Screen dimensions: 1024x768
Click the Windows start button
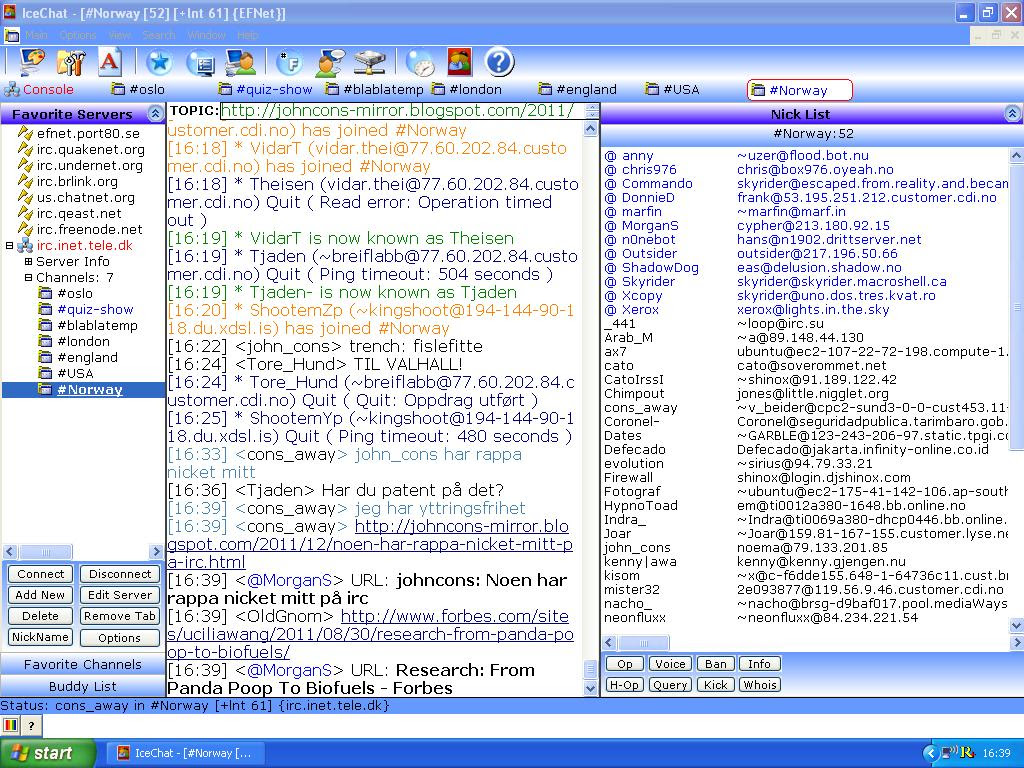point(46,753)
